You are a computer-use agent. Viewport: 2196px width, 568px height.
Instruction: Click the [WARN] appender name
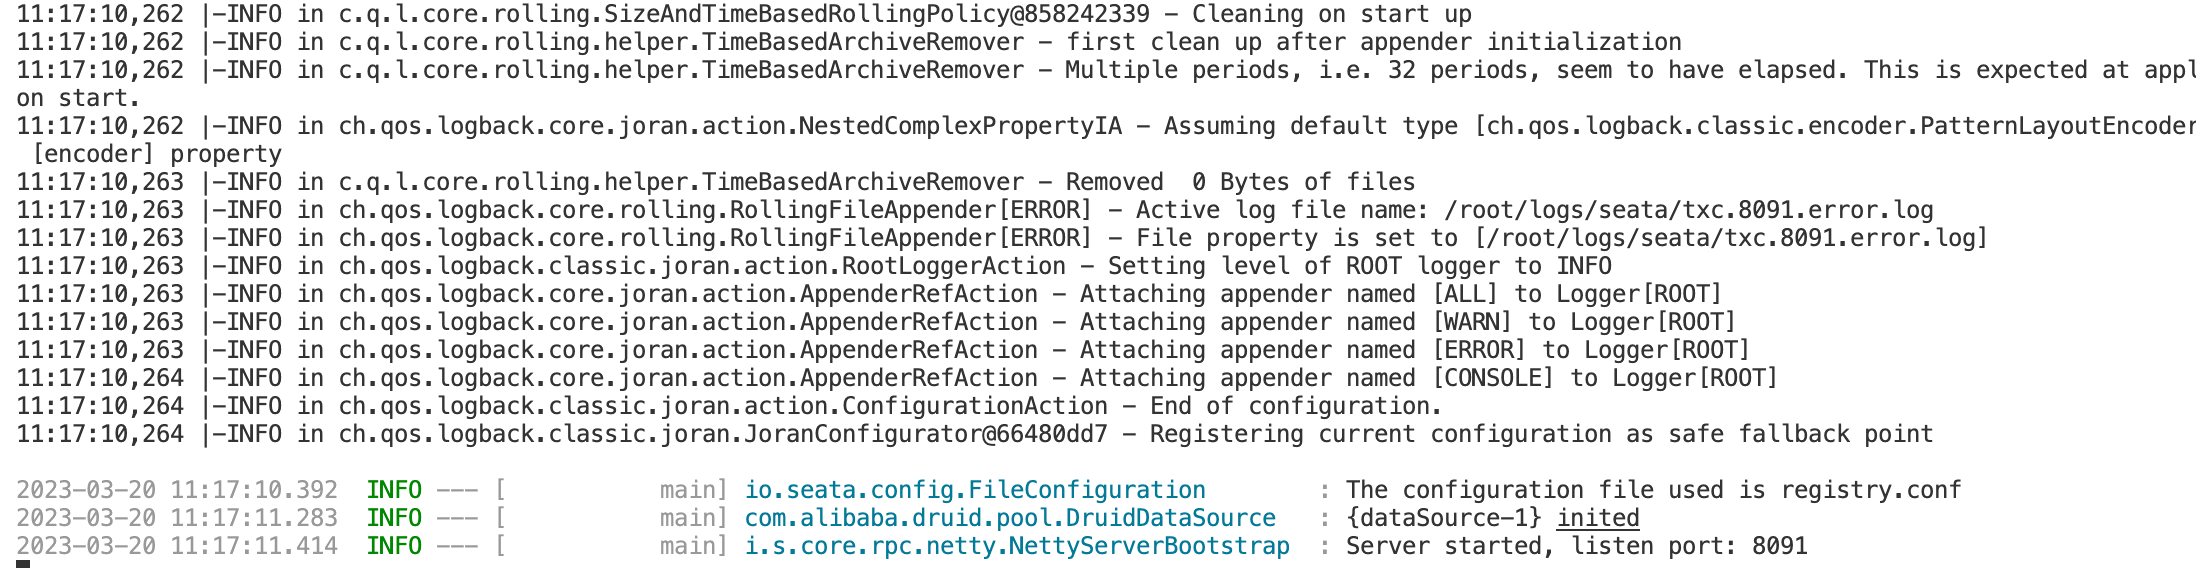(1472, 322)
